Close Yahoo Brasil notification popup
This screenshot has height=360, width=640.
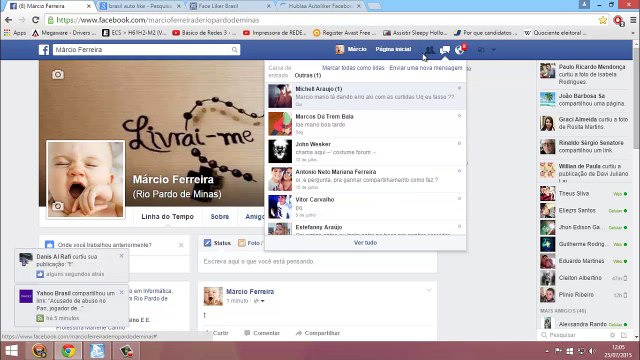tap(121, 293)
